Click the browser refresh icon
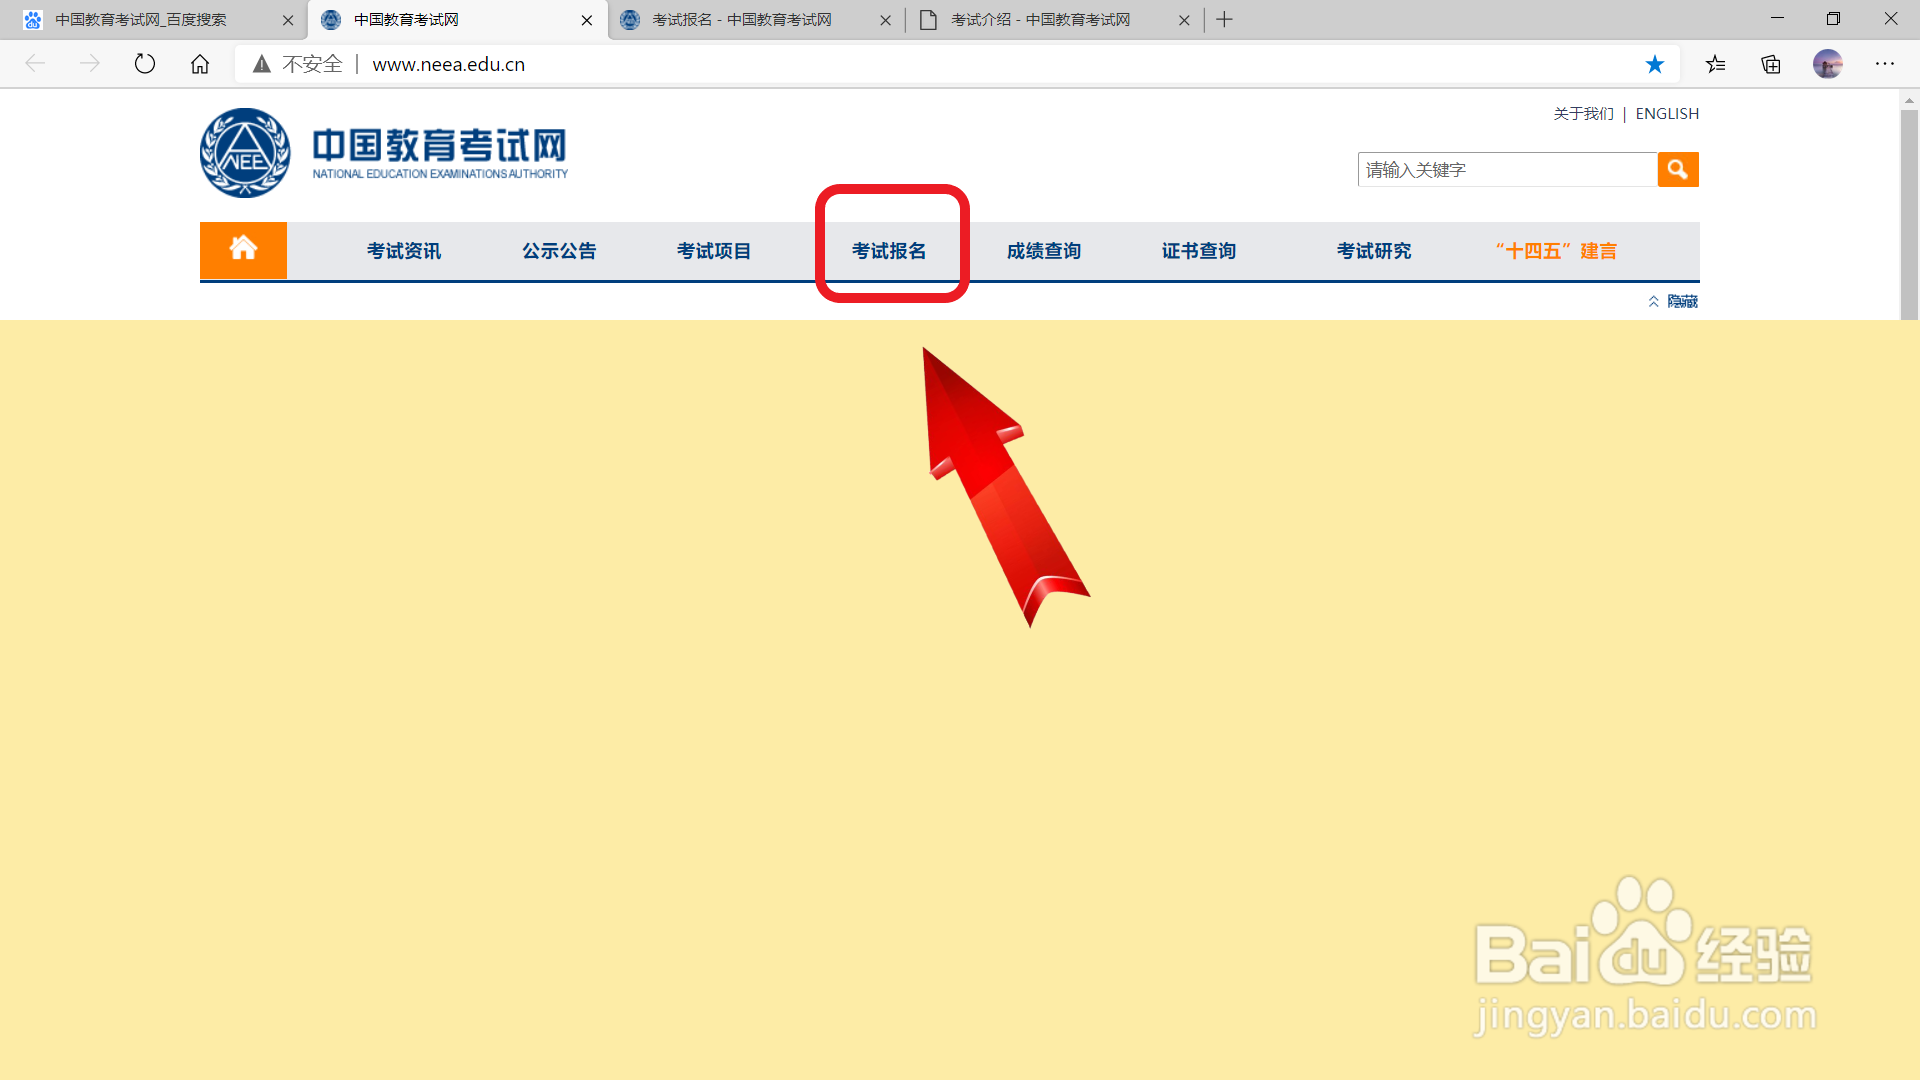The height and width of the screenshot is (1080, 1920). pos(145,64)
